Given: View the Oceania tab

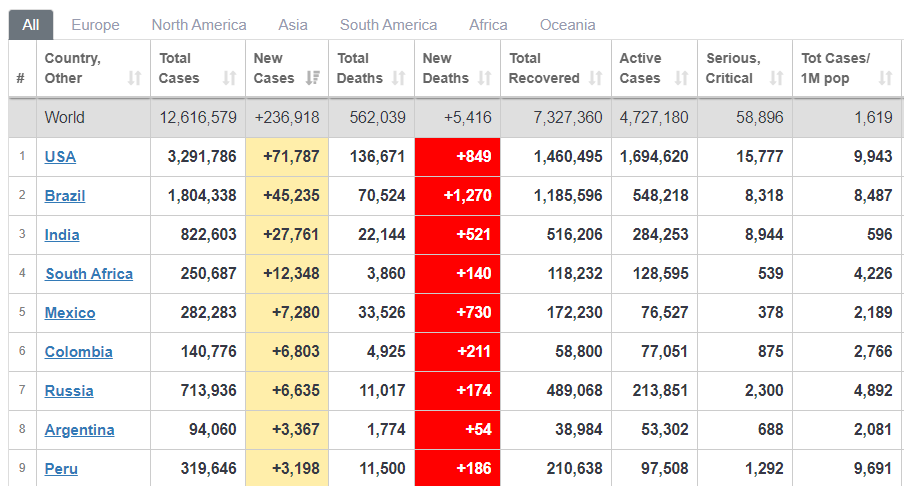Looking at the screenshot, I should (567, 25).
